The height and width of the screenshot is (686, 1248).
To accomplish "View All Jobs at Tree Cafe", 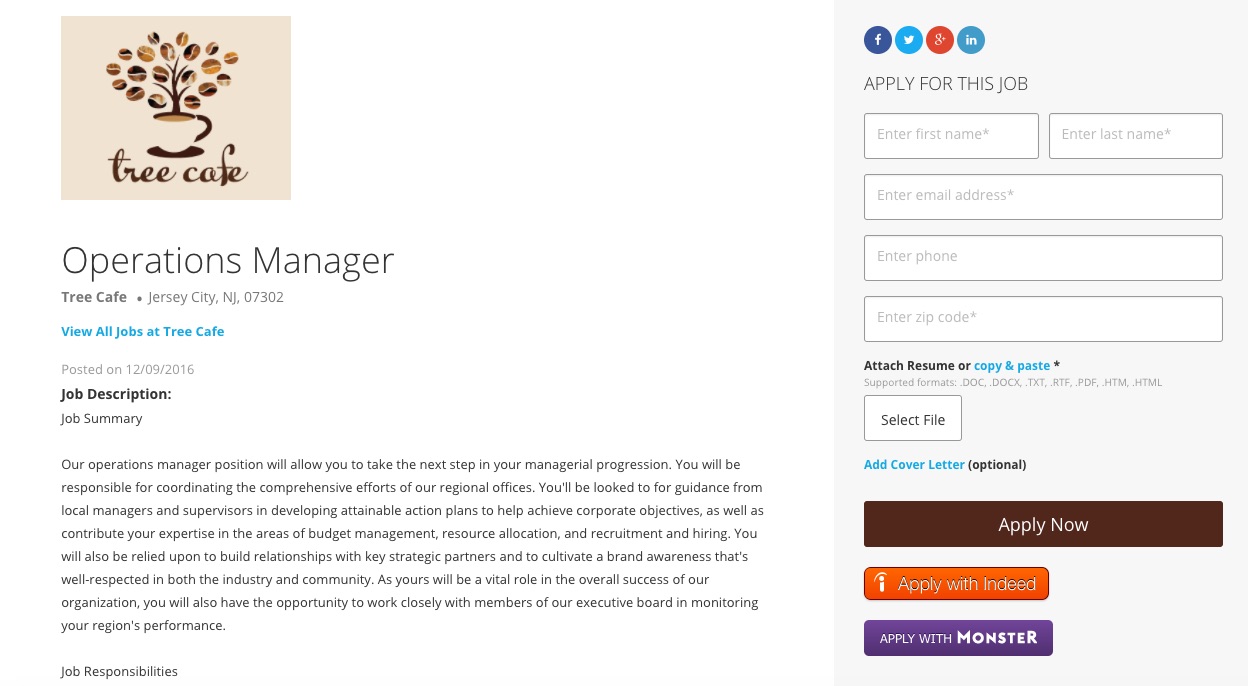I will point(142,332).
